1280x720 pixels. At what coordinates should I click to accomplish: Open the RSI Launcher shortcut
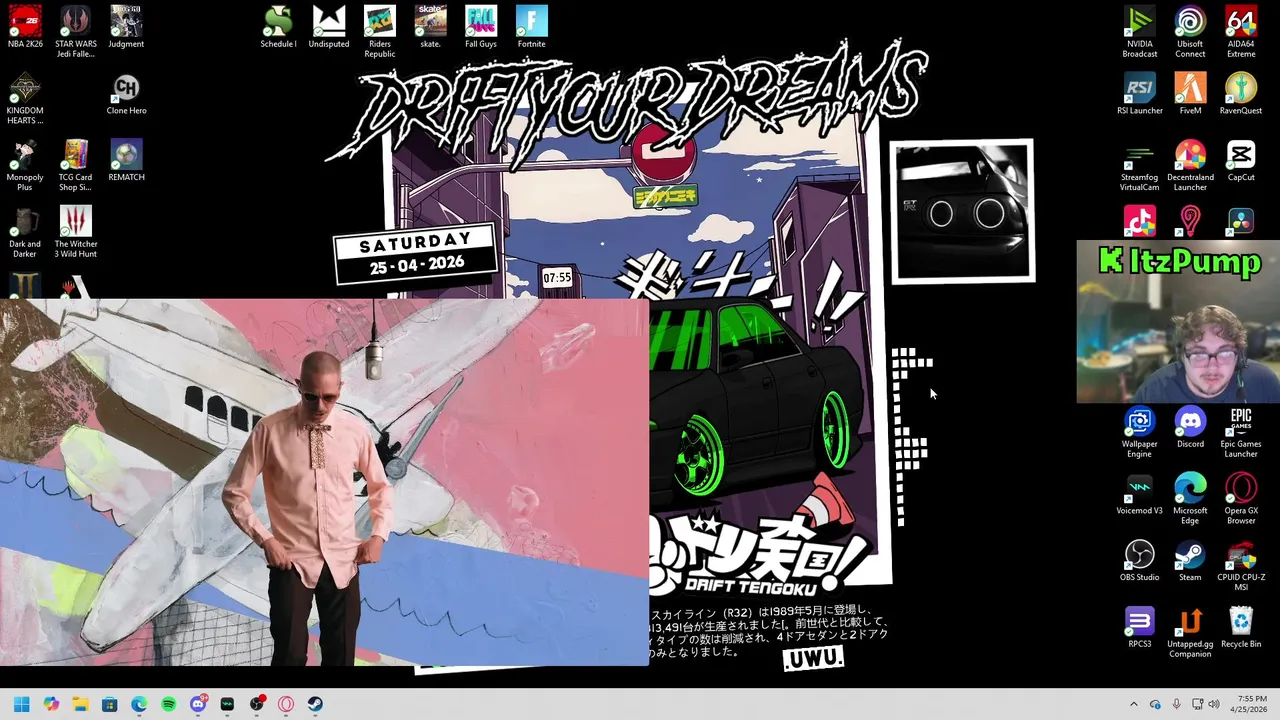[x=1139, y=94]
